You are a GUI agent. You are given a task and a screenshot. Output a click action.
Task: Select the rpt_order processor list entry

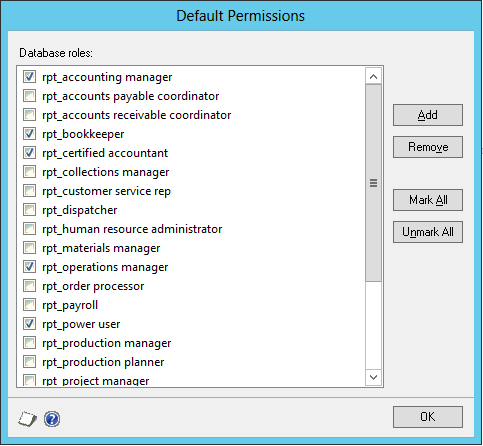[x=93, y=286]
